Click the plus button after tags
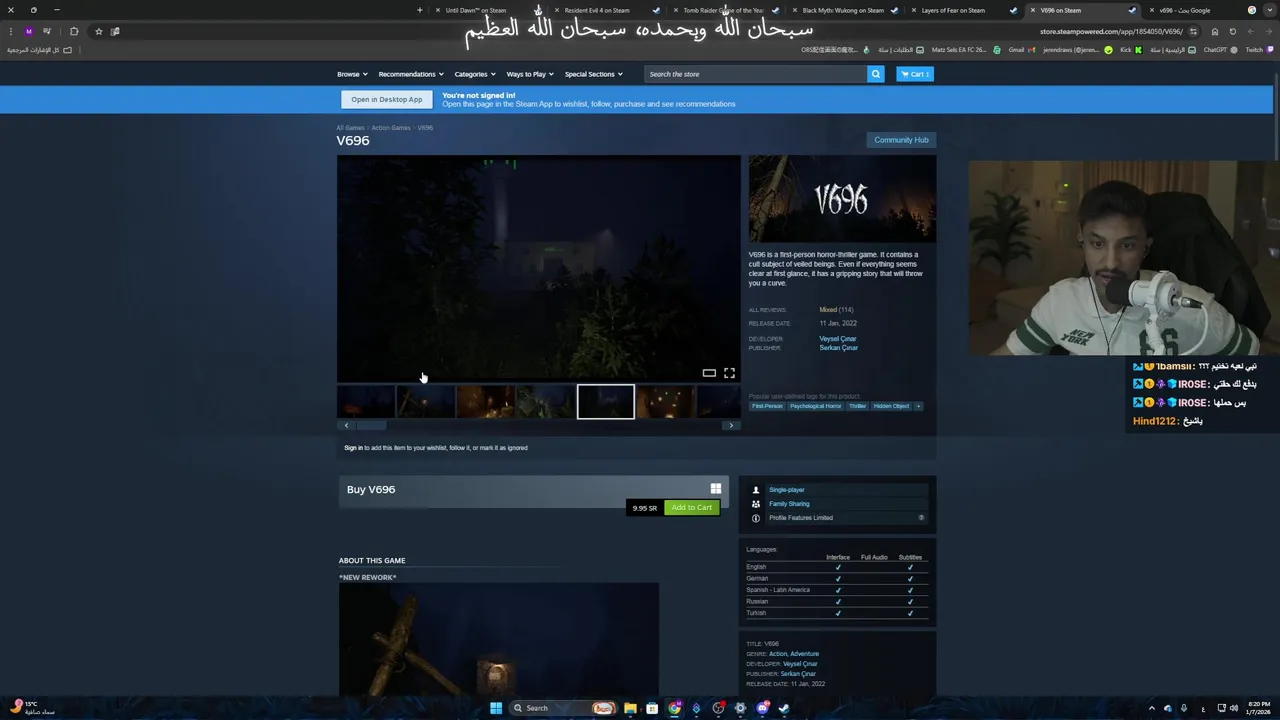 pyautogui.click(x=918, y=406)
